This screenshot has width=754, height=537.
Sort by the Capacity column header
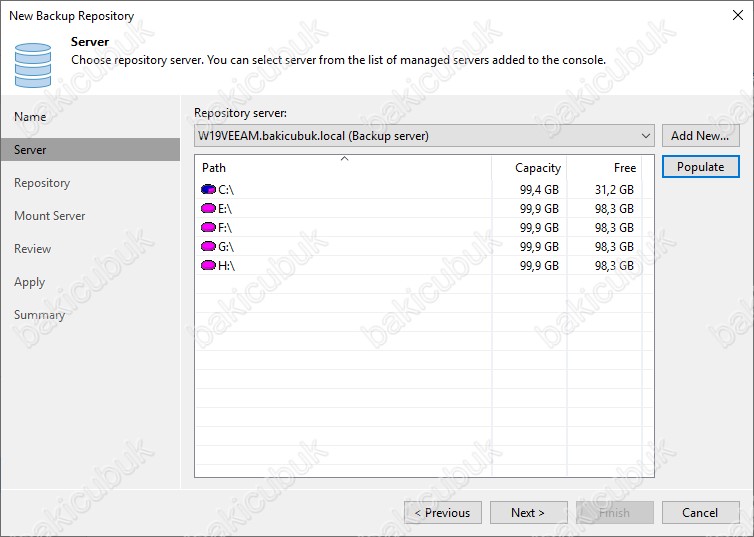tap(529, 168)
